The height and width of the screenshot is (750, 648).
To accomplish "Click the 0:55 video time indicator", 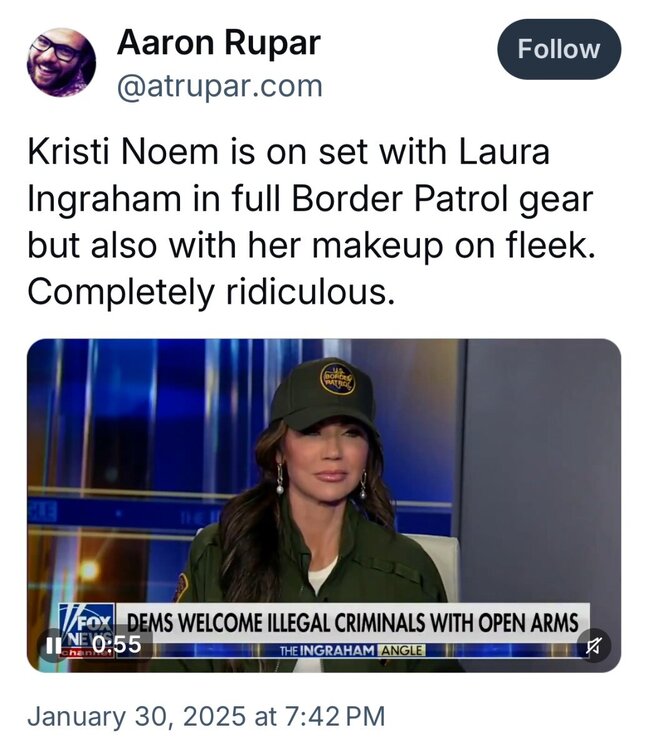I will tap(117, 644).
